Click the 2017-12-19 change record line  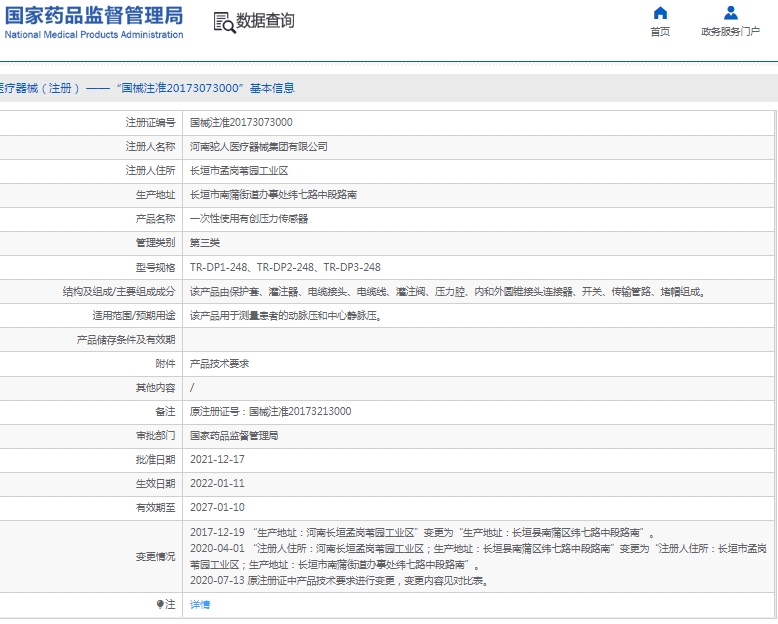pyautogui.click(x=422, y=533)
